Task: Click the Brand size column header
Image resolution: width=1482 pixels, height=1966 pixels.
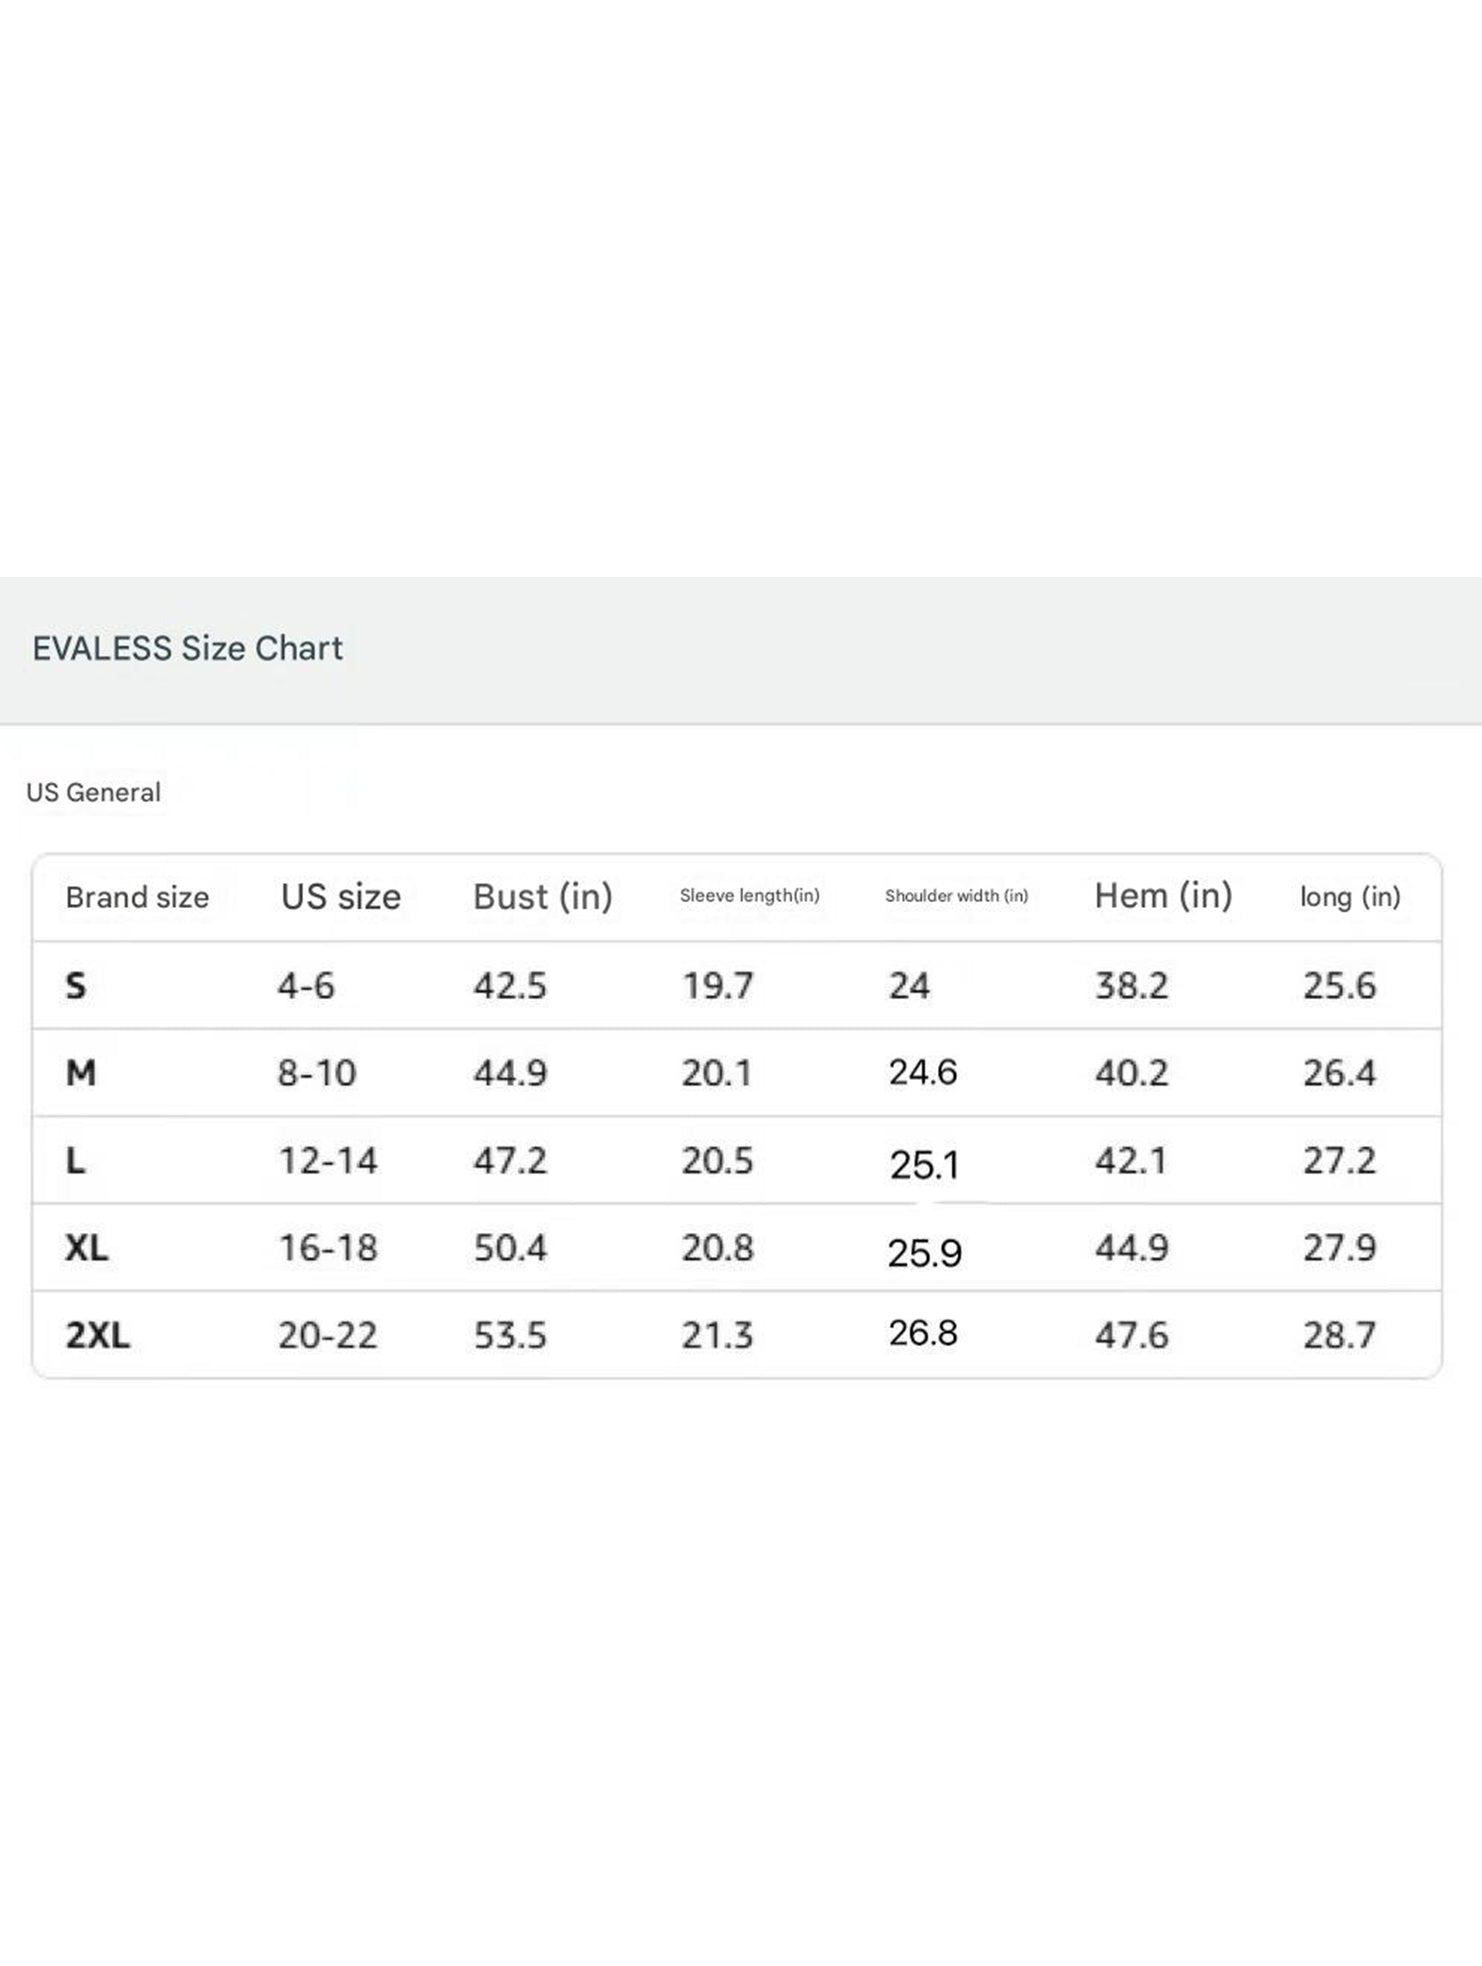Action: [137, 897]
